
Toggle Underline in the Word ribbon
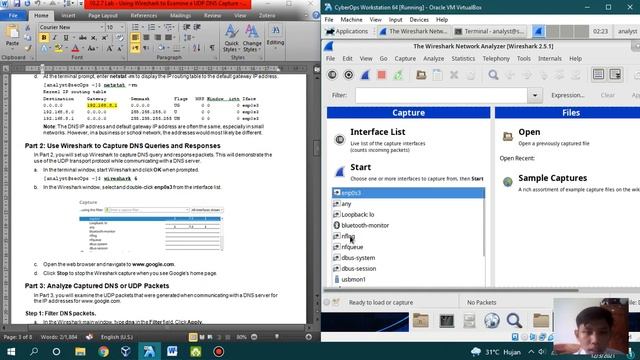coord(66,38)
